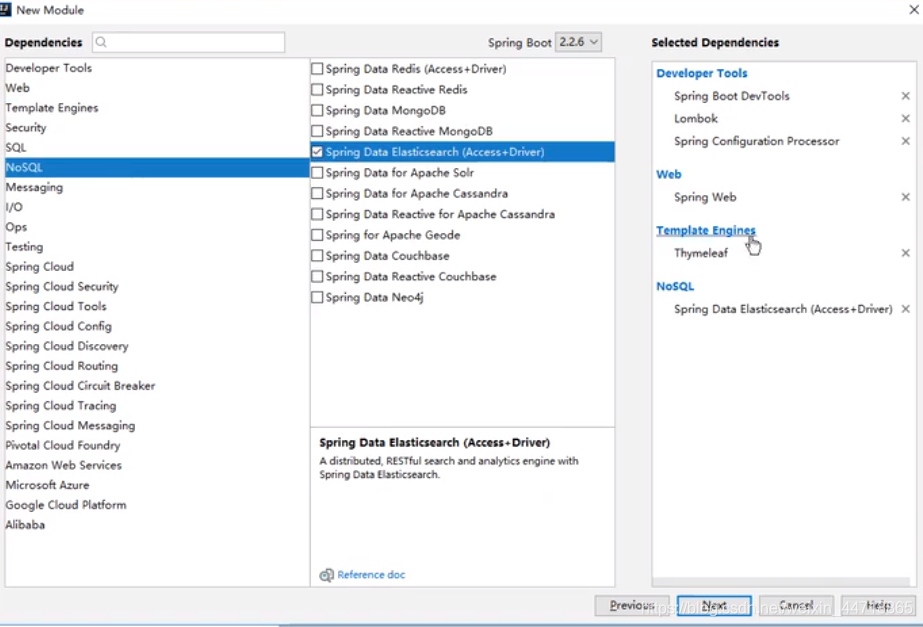Choose Pivotal Cloud Foundry category
Screen dimensions: 923x627
point(157,446)
